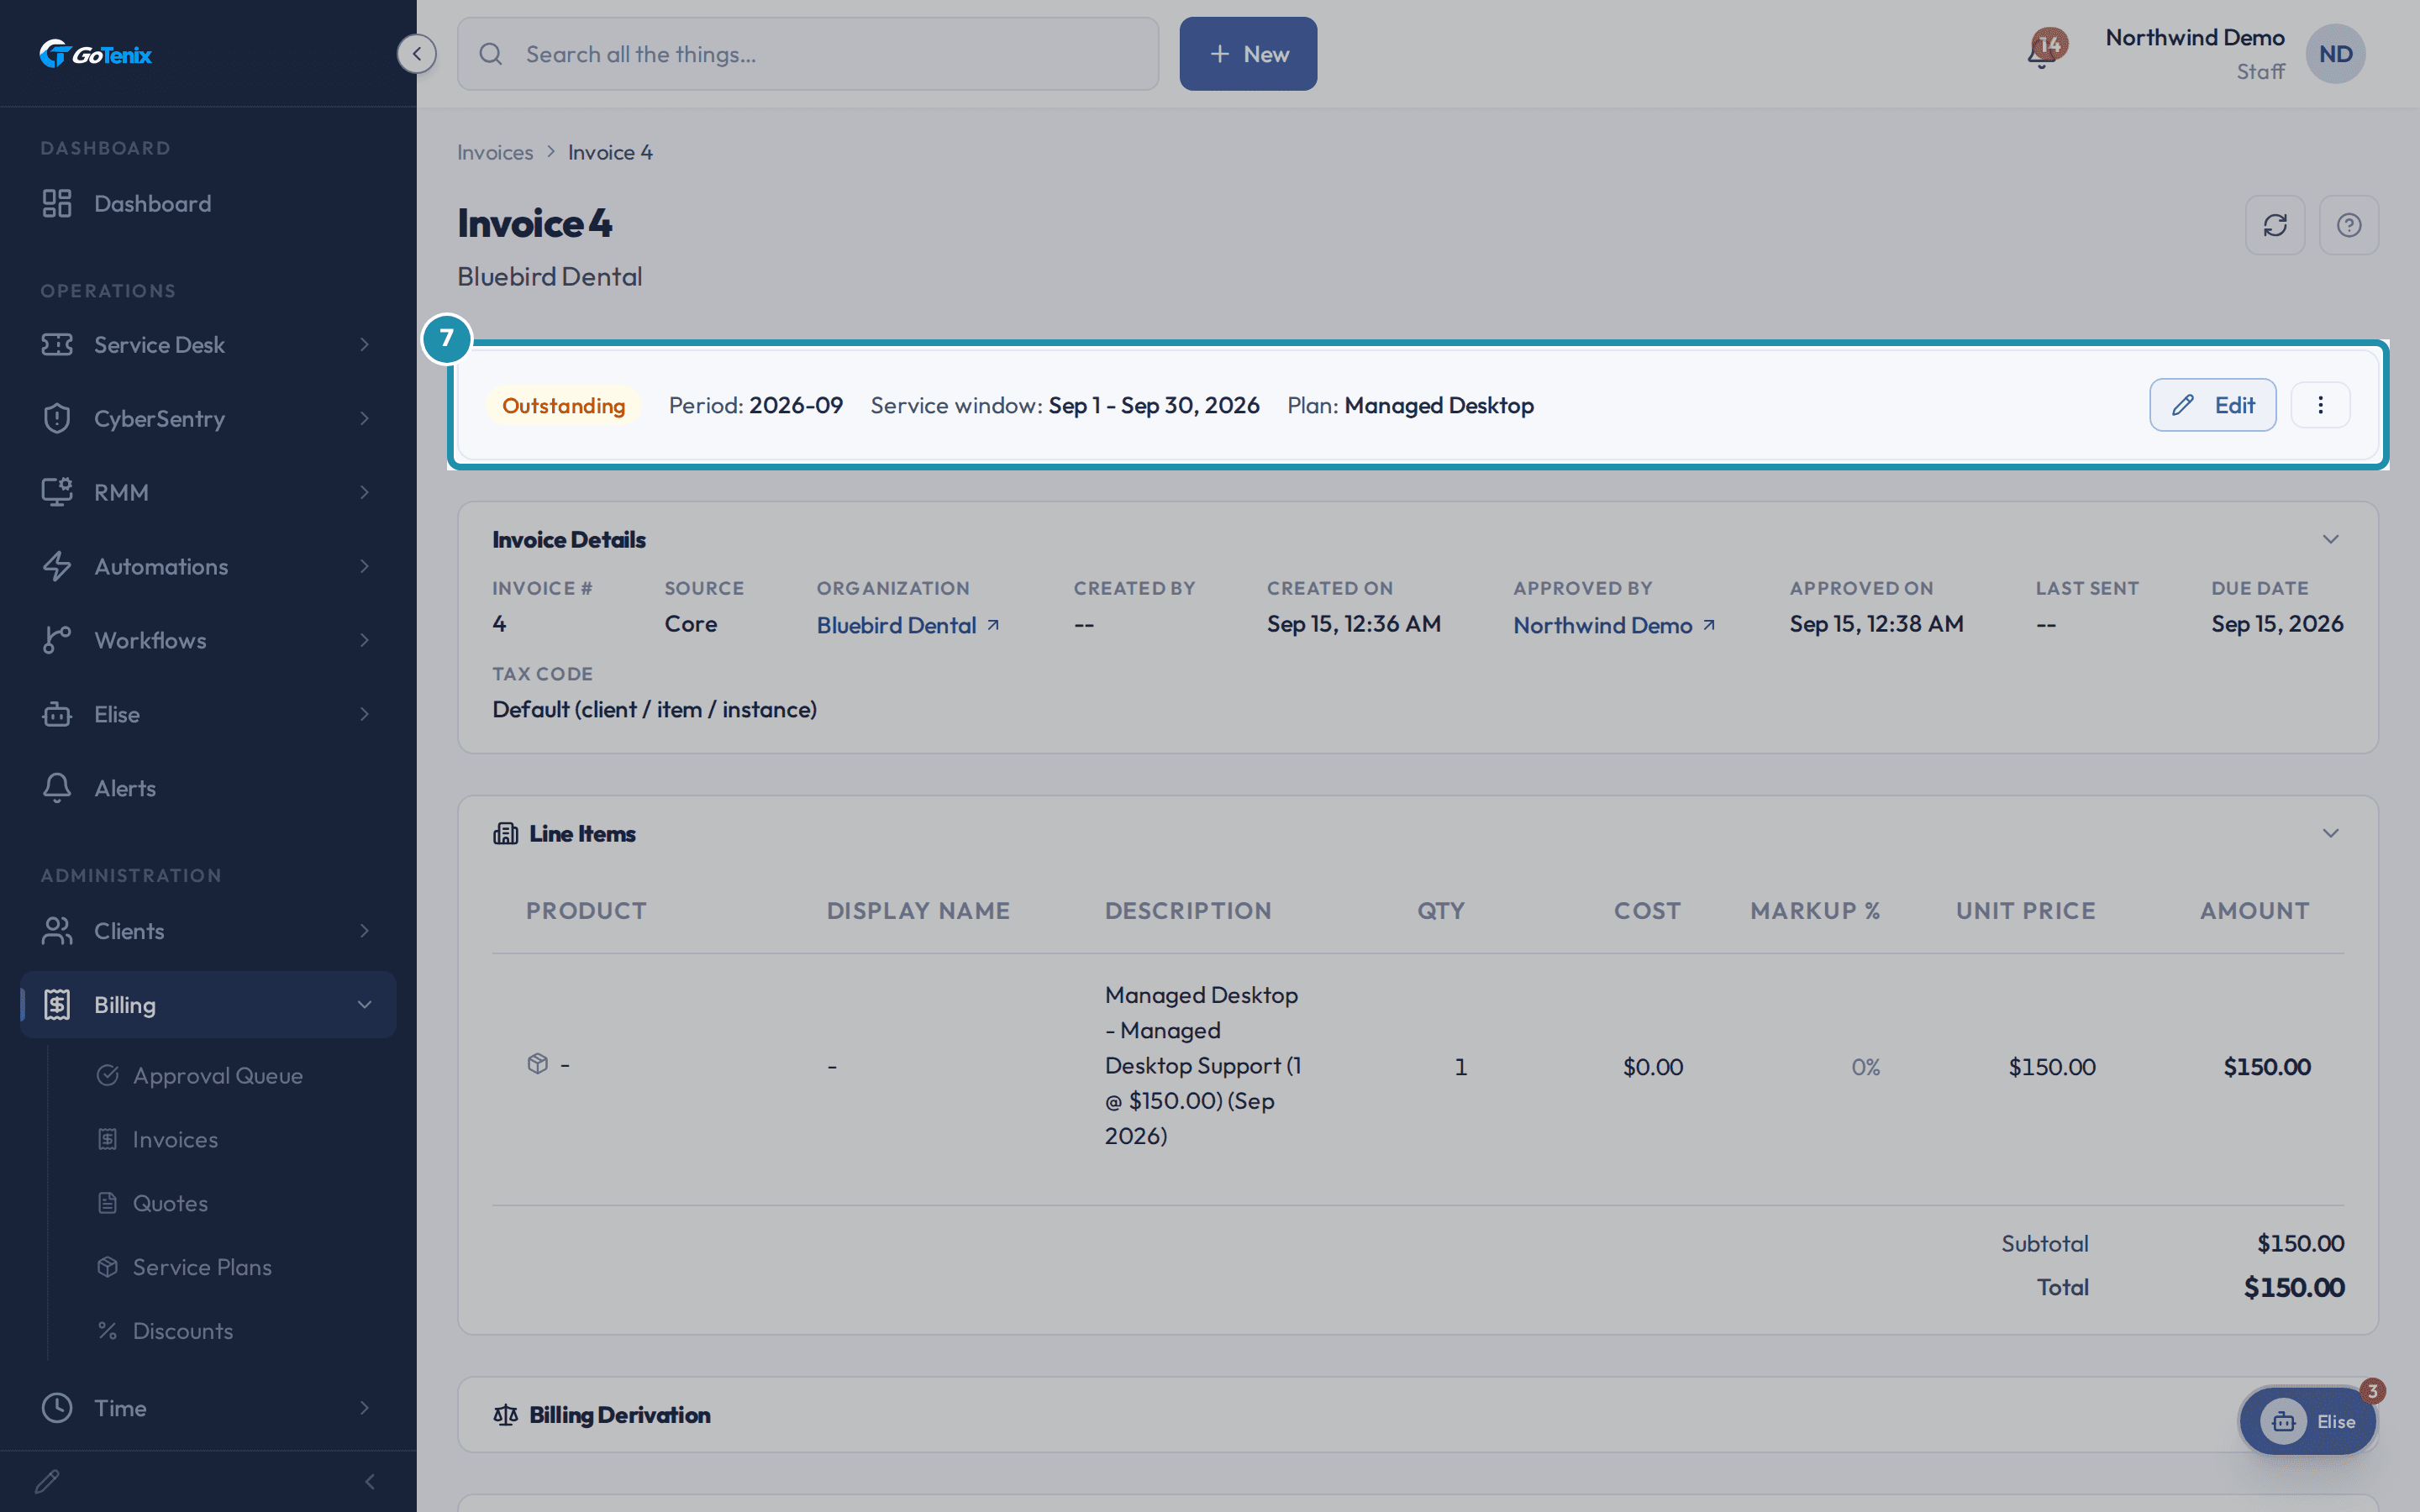
Task: Open the help question-mark icon
Action: (x=2349, y=225)
